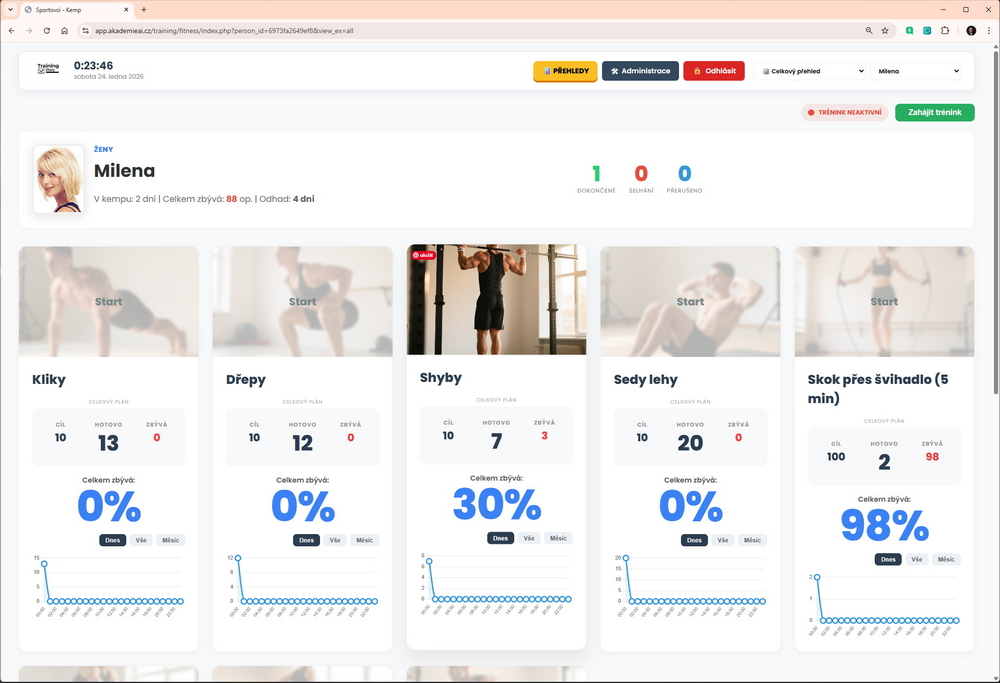
Task: Select the 'Sportovci - Kemp' browser tab
Action: 75,9
